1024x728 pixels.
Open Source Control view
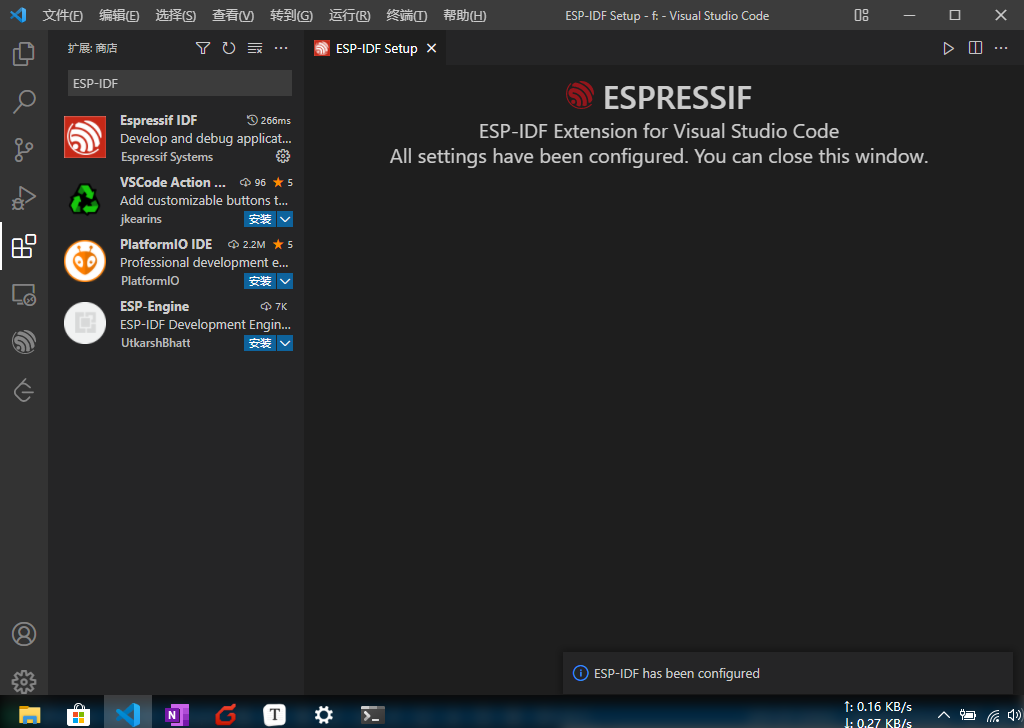coord(24,150)
